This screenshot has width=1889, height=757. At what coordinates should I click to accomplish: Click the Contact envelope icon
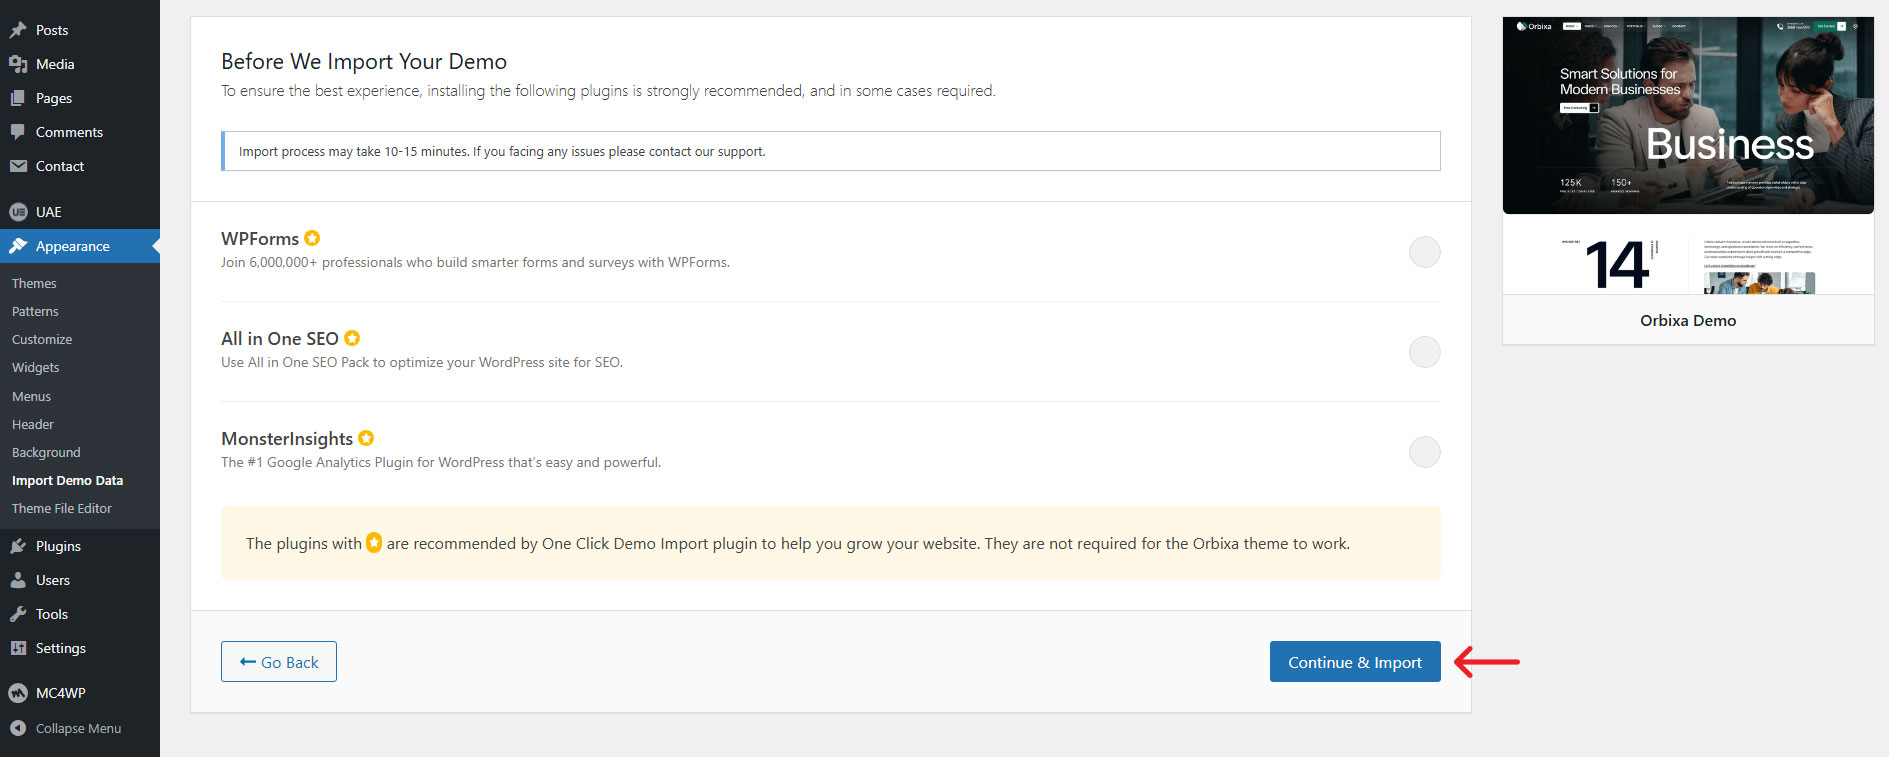coord(18,166)
